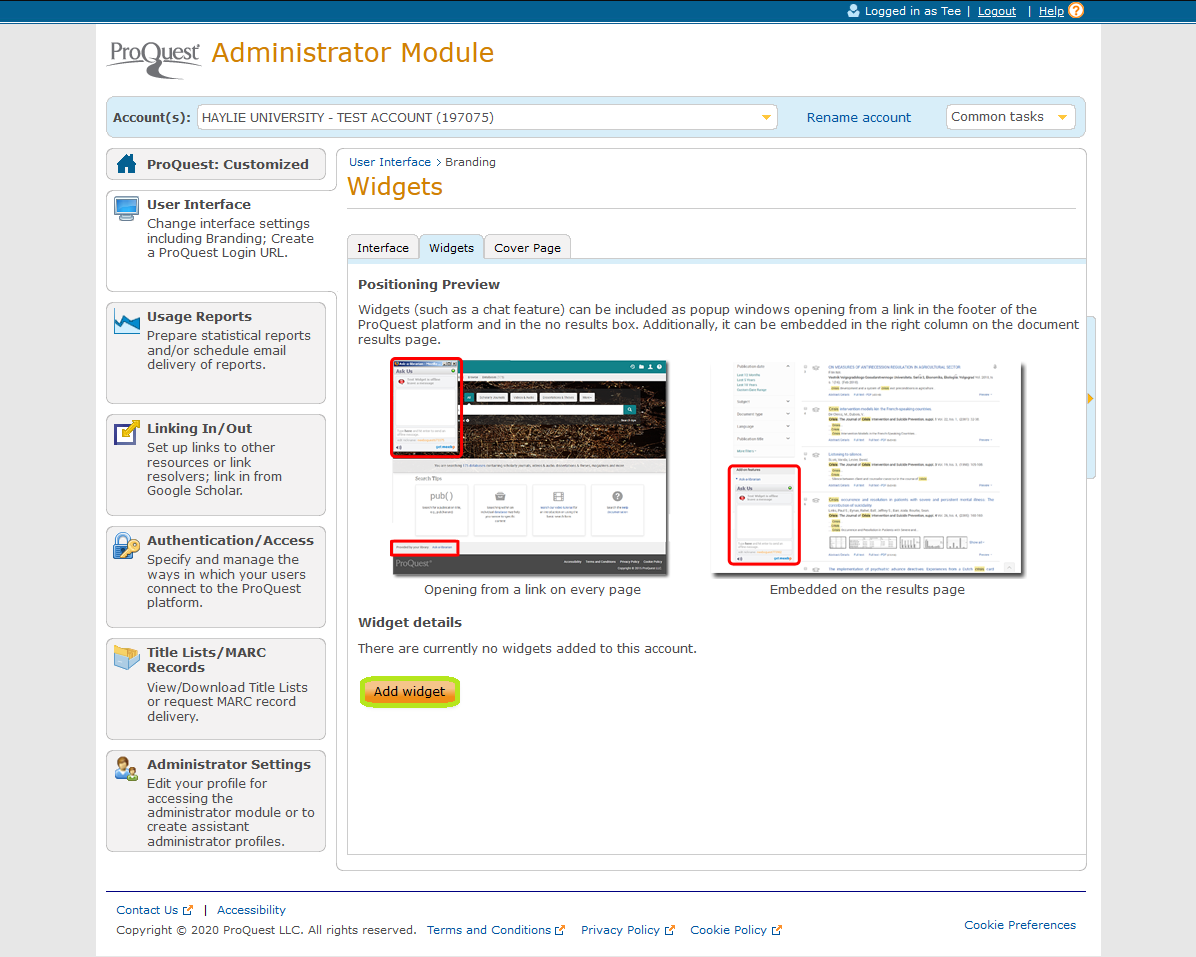Click 'There are currently no widgets added' message

coord(527,648)
